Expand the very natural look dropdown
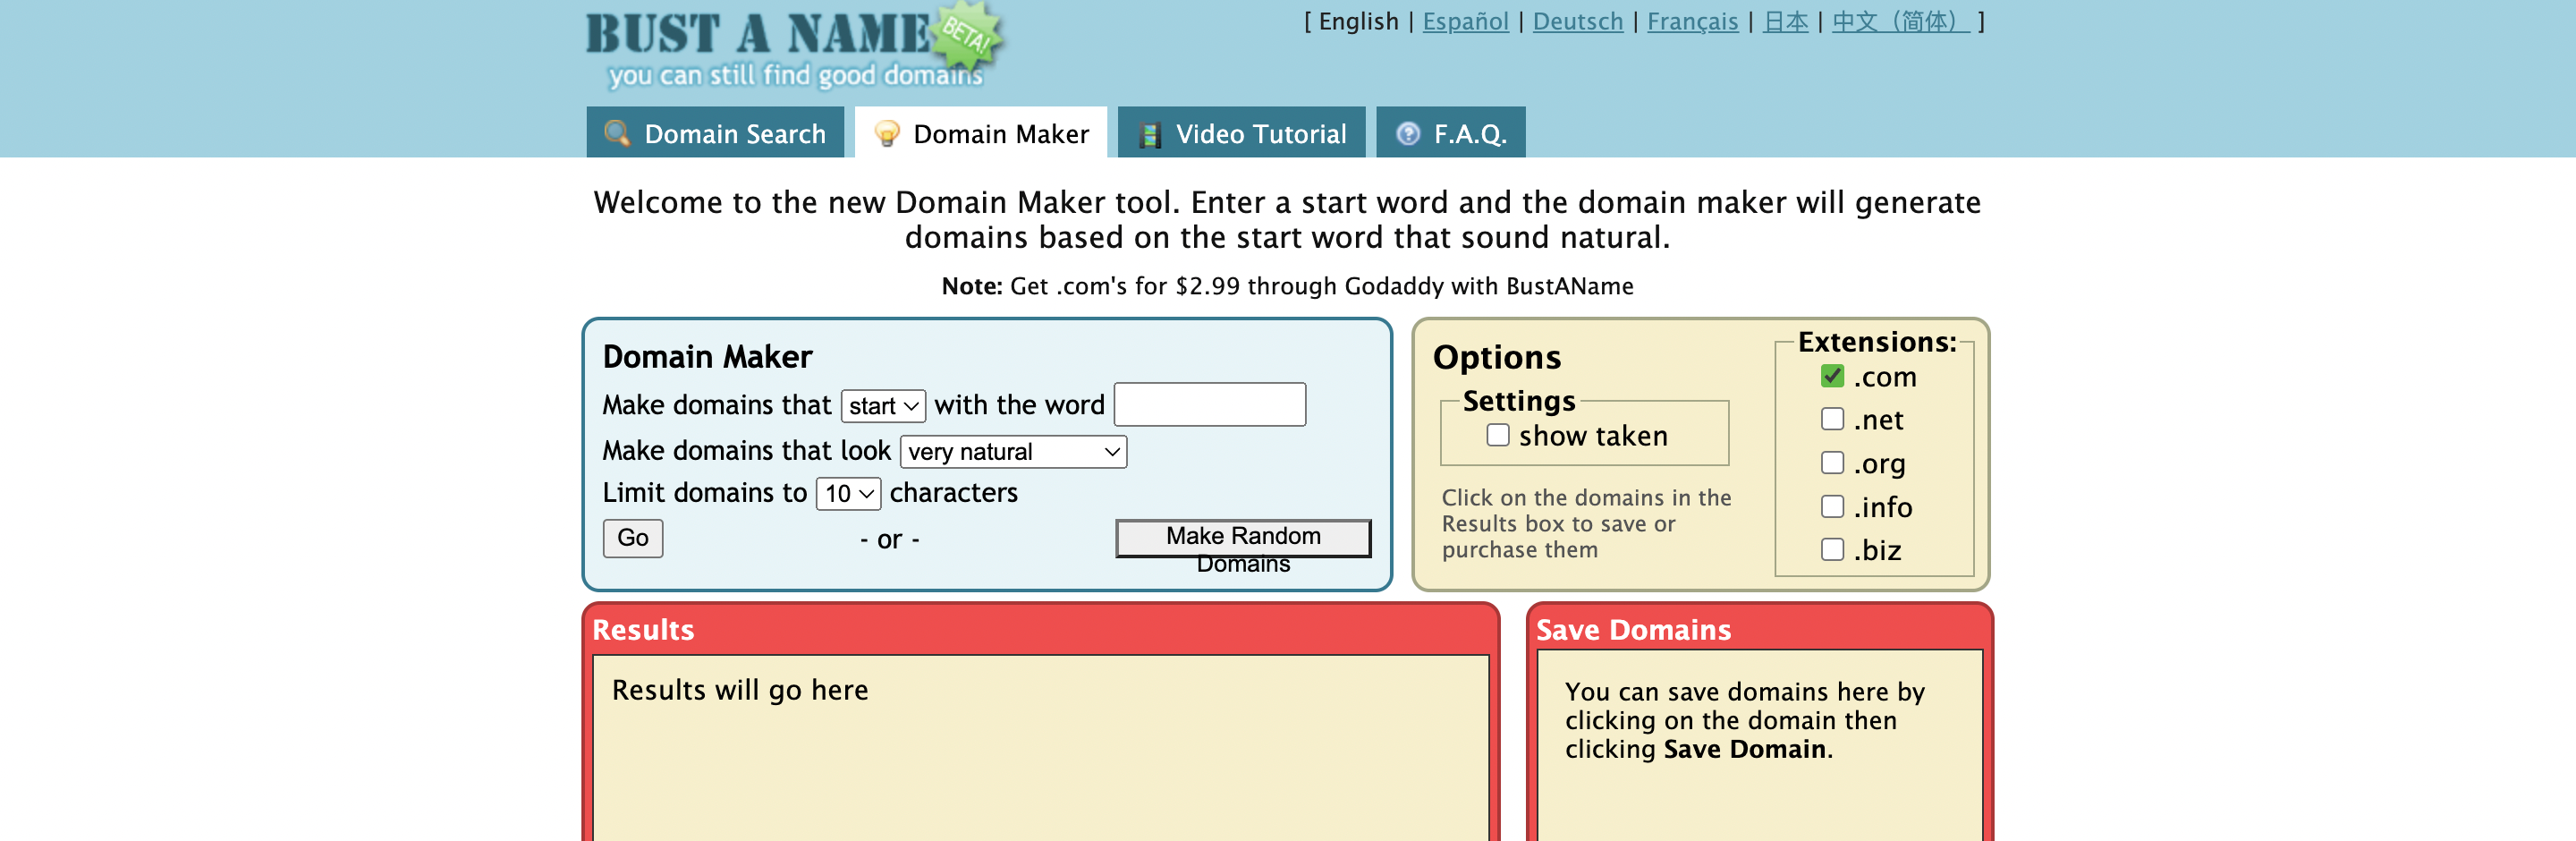This screenshot has height=841, width=2576. pos(1013,451)
